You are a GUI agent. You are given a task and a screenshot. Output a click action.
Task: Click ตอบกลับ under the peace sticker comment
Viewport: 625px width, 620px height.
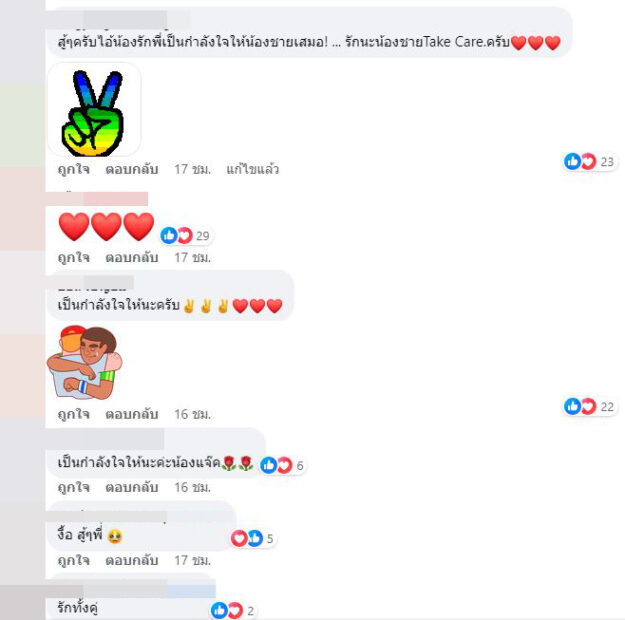pos(132,169)
